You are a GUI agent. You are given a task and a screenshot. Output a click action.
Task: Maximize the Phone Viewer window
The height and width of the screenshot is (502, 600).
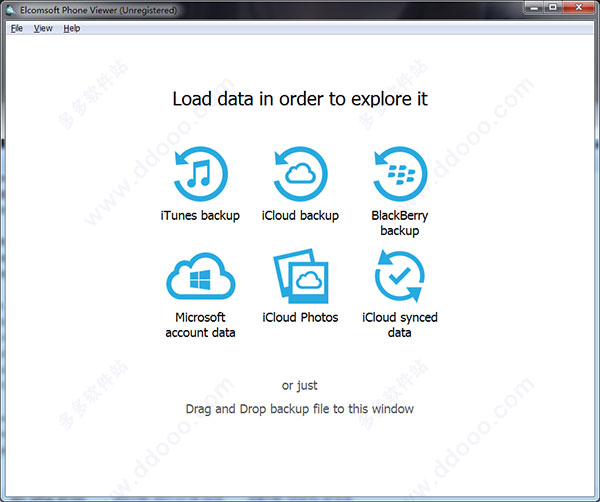point(553,7)
